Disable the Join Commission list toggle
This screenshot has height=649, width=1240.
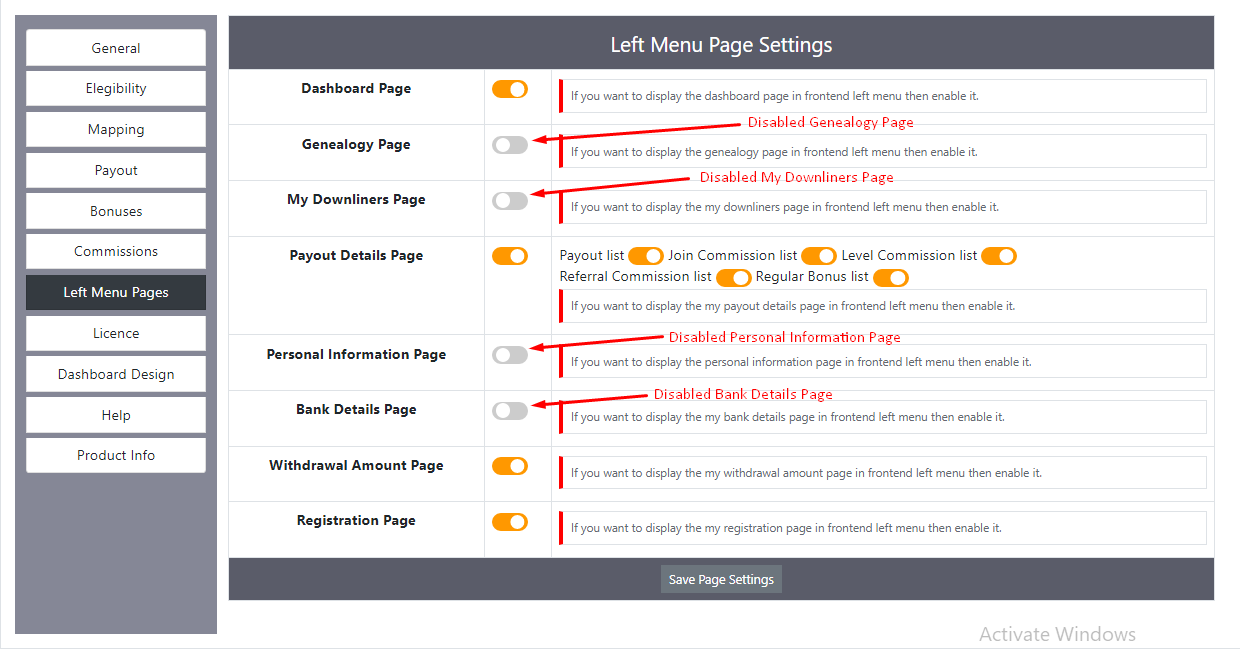(x=818, y=256)
